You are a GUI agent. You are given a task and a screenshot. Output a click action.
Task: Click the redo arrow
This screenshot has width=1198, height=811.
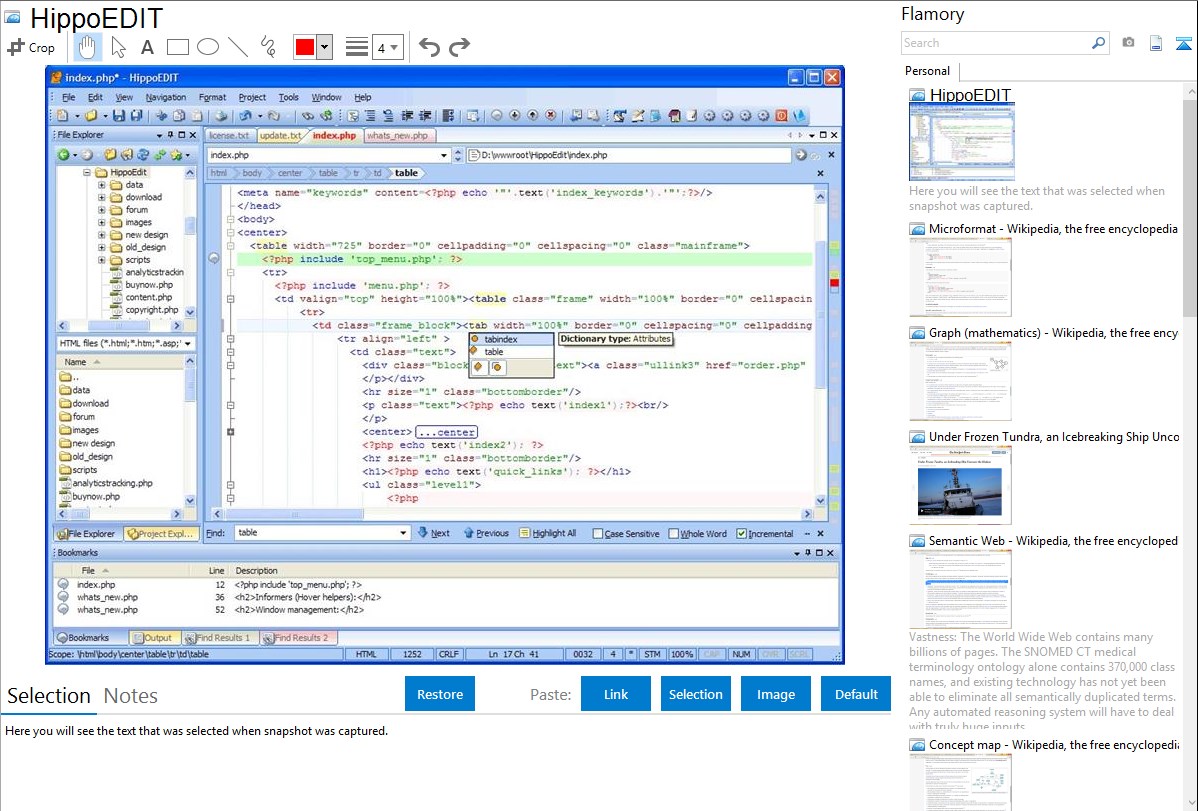tap(459, 47)
